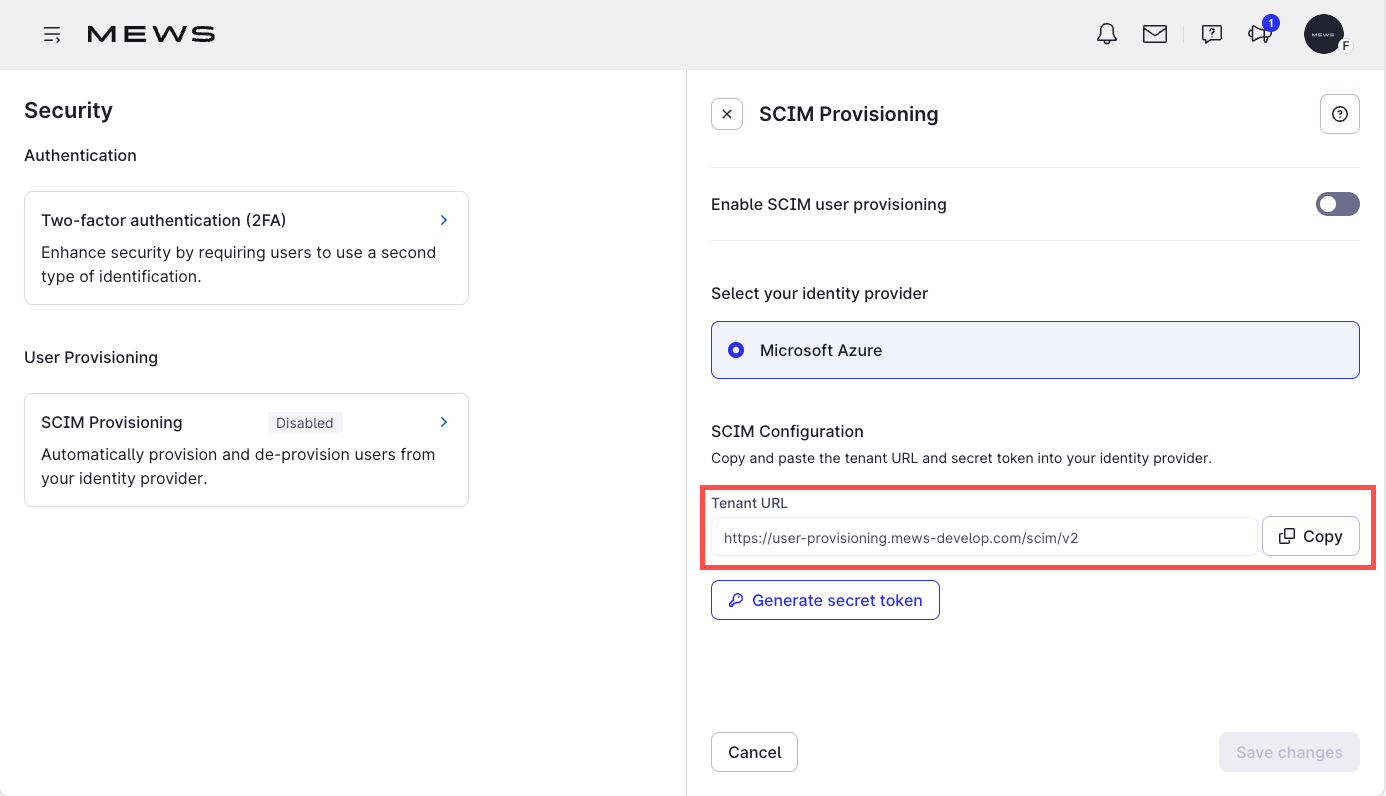
Task: Open the mail envelope icon
Action: 1155,34
